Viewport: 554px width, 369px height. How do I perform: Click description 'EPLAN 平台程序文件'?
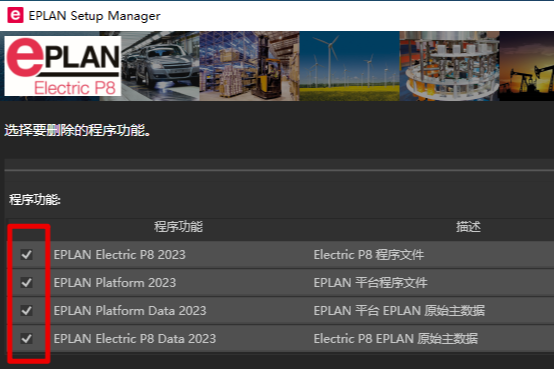point(370,282)
